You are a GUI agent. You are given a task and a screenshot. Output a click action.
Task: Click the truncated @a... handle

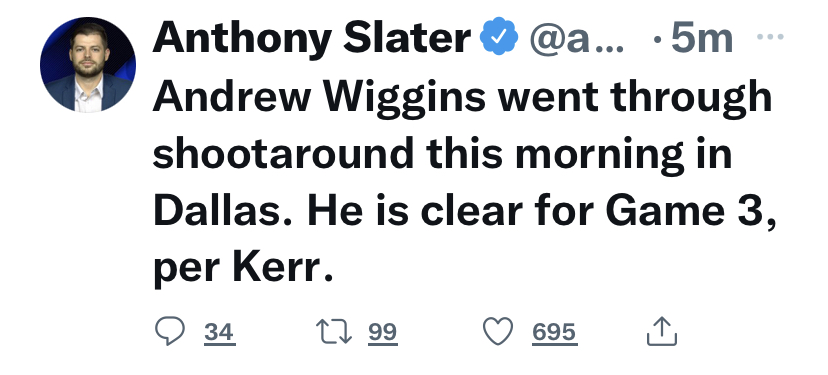tap(576, 39)
